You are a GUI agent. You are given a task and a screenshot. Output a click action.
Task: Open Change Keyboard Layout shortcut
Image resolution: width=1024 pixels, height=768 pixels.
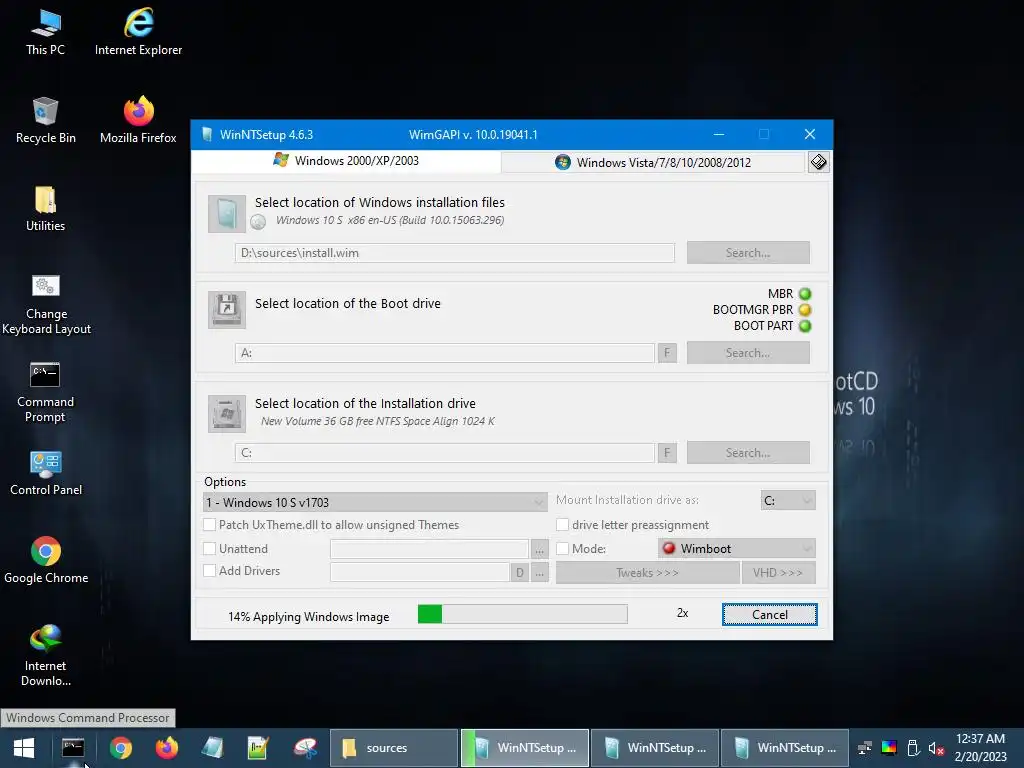46,304
